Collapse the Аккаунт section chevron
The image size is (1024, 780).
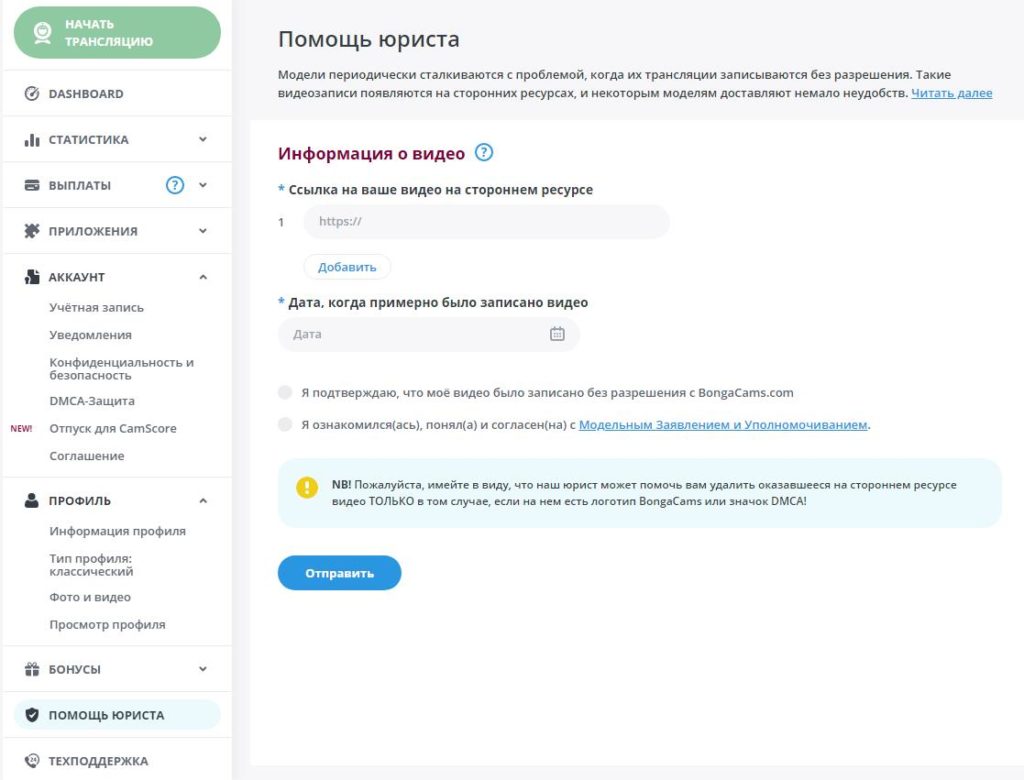pos(203,277)
